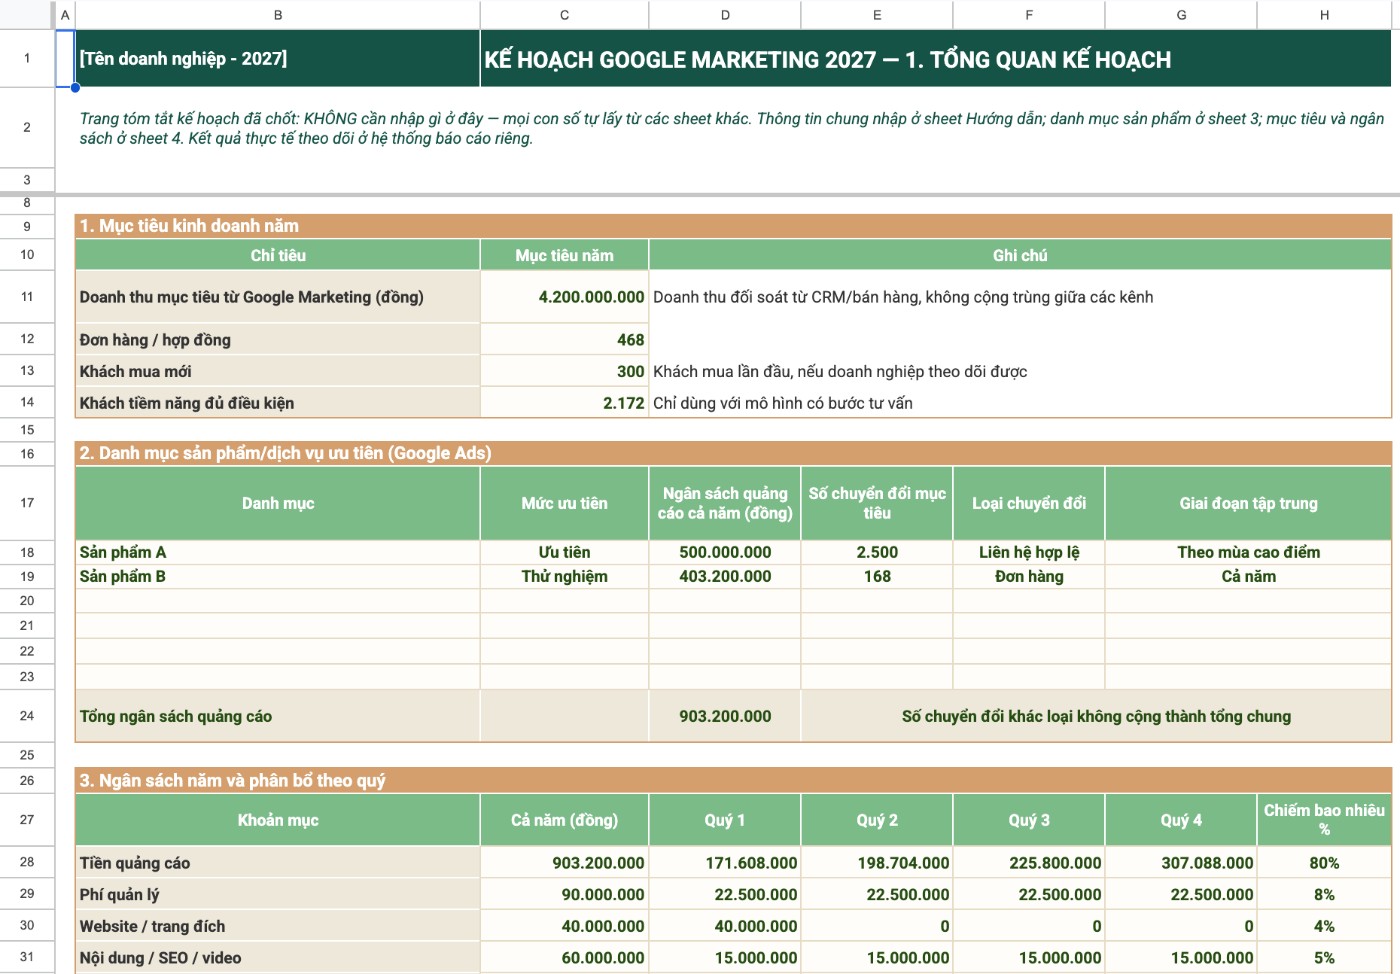Select section header '3. Ngân sách năm và phân bổ theo quý'
This screenshot has height=974, width=1400.
(733, 780)
